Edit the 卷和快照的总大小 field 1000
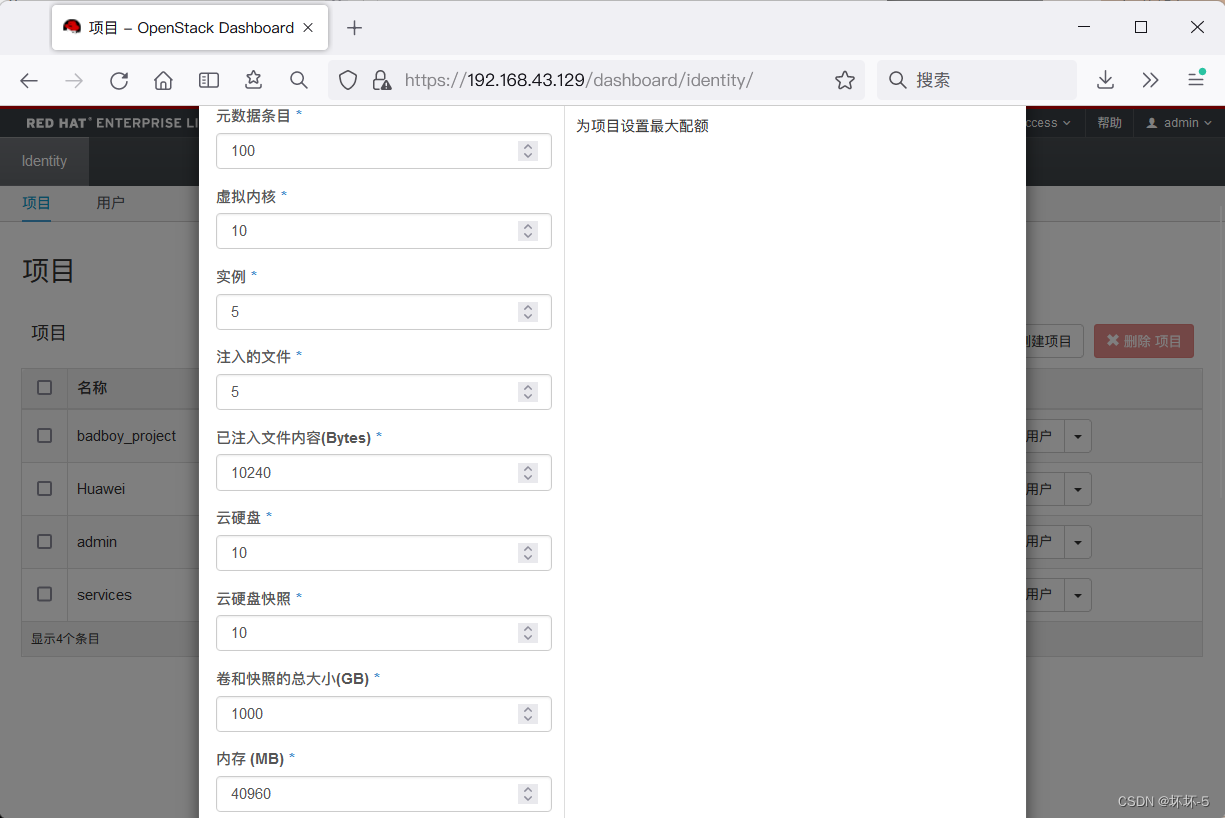 384,714
